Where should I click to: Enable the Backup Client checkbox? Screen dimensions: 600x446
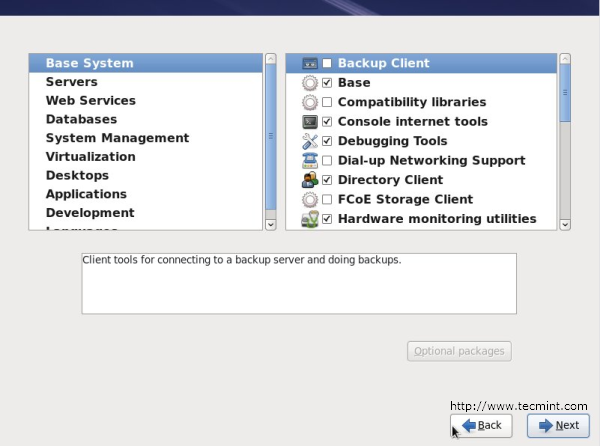click(x=327, y=63)
